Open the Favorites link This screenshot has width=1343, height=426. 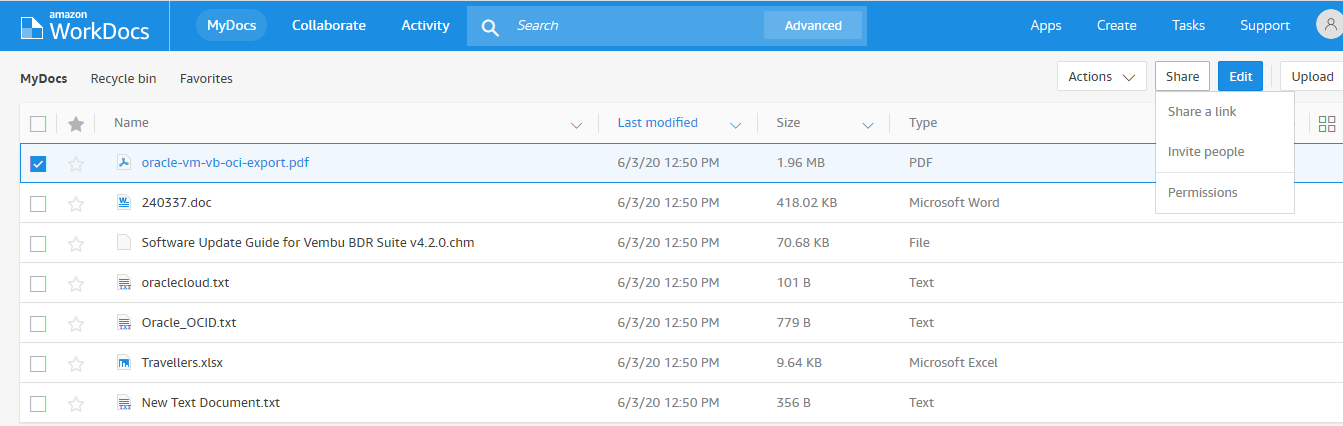point(206,78)
